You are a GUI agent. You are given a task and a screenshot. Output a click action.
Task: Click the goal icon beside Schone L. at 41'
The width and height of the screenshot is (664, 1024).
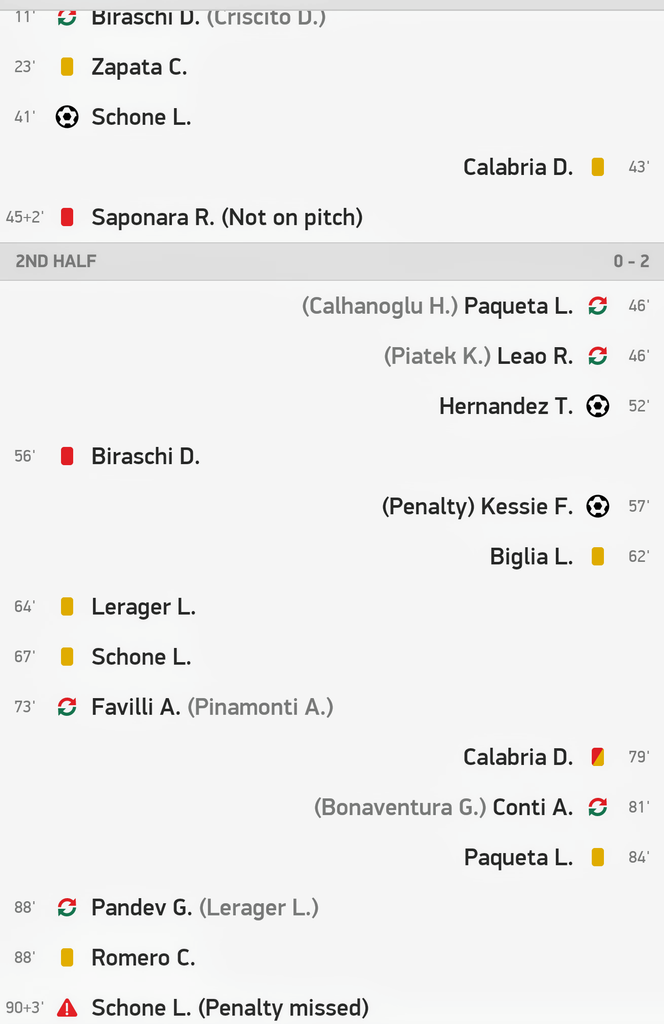point(67,117)
